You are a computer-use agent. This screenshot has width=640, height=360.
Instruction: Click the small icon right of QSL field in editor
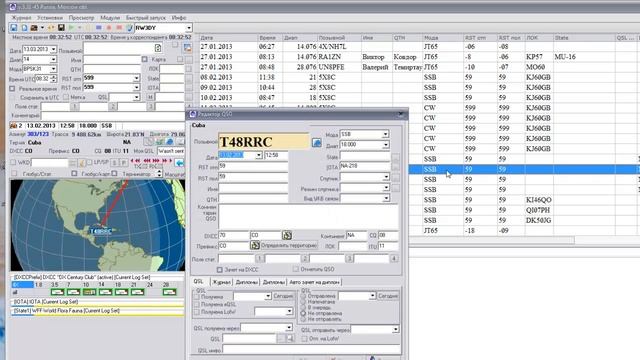point(290,338)
